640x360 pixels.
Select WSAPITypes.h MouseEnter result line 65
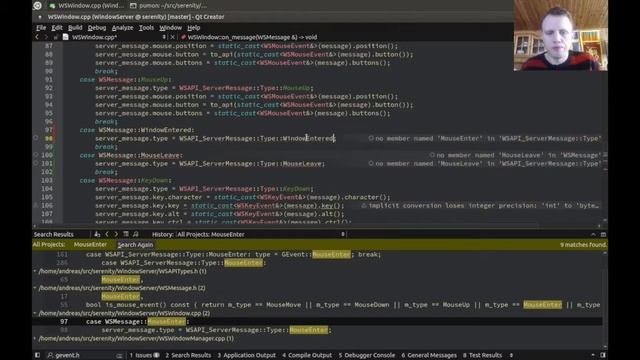coord(318,280)
